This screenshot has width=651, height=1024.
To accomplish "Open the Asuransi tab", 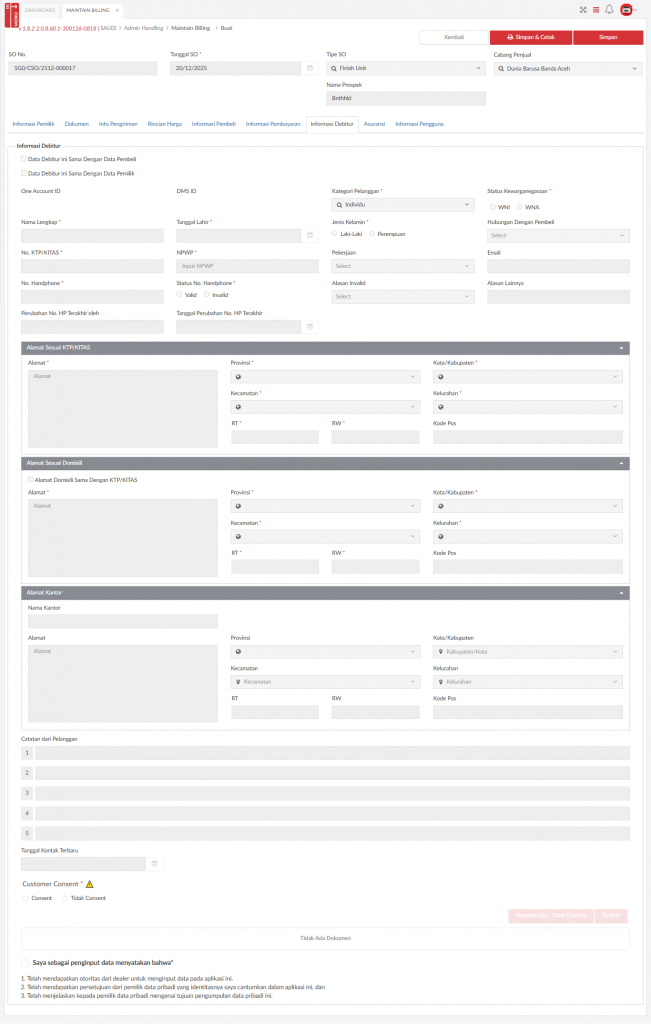I will (375, 124).
